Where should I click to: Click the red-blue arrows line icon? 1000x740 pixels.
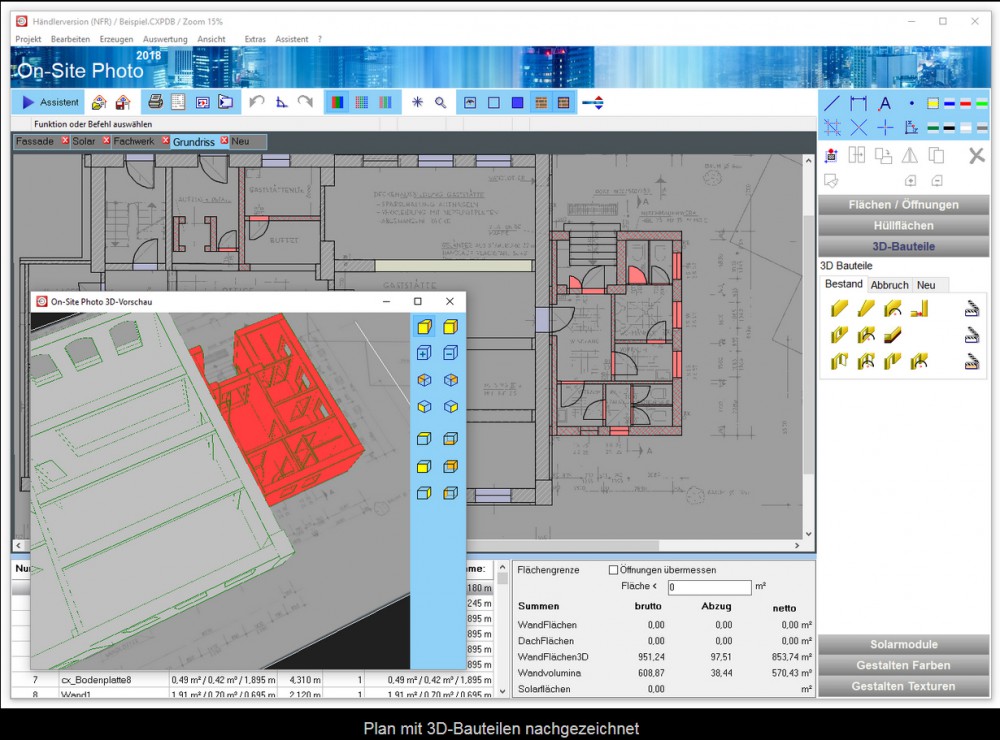[593, 103]
